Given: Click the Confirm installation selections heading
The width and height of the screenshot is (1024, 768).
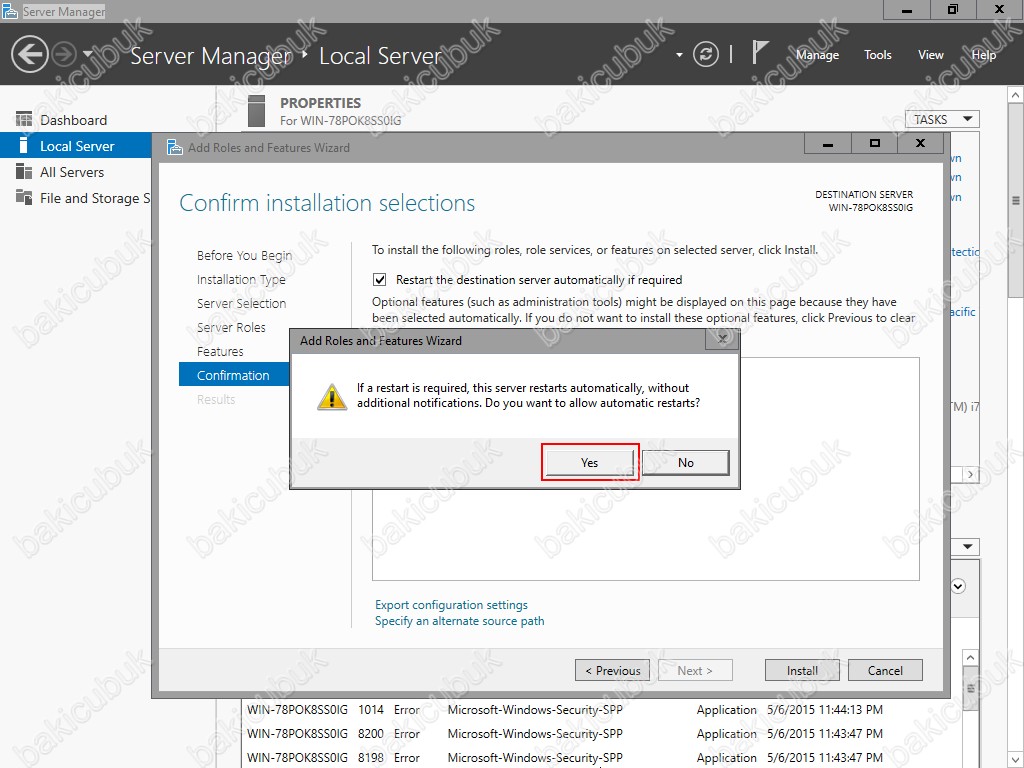Looking at the screenshot, I should 327,203.
